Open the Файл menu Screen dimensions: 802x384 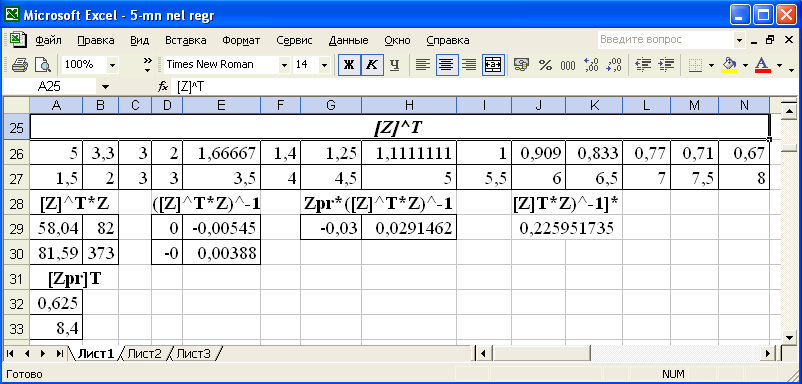tap(49, 40)
